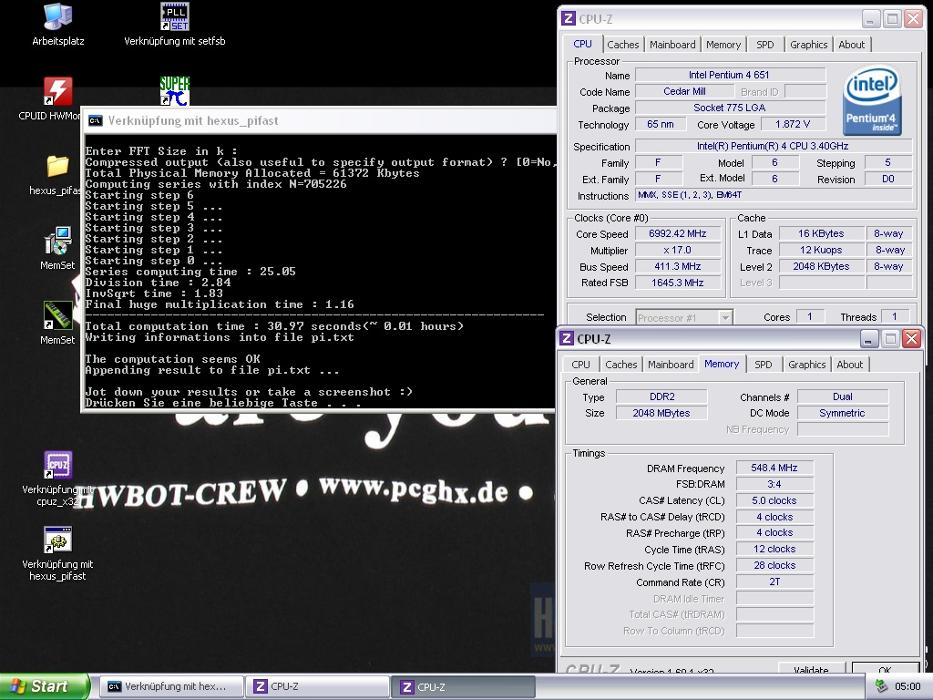Click the Core Voltage value 1.872 V
The height and width of the screenshot is (700, 933).
793,124
